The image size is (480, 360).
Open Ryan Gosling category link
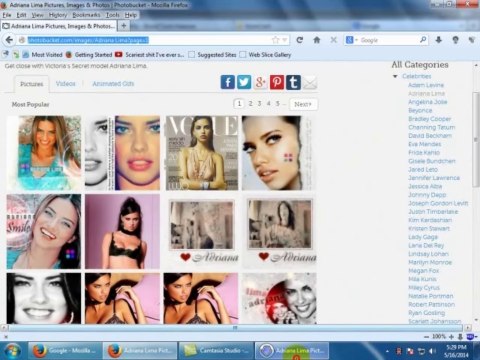point(427,313)
